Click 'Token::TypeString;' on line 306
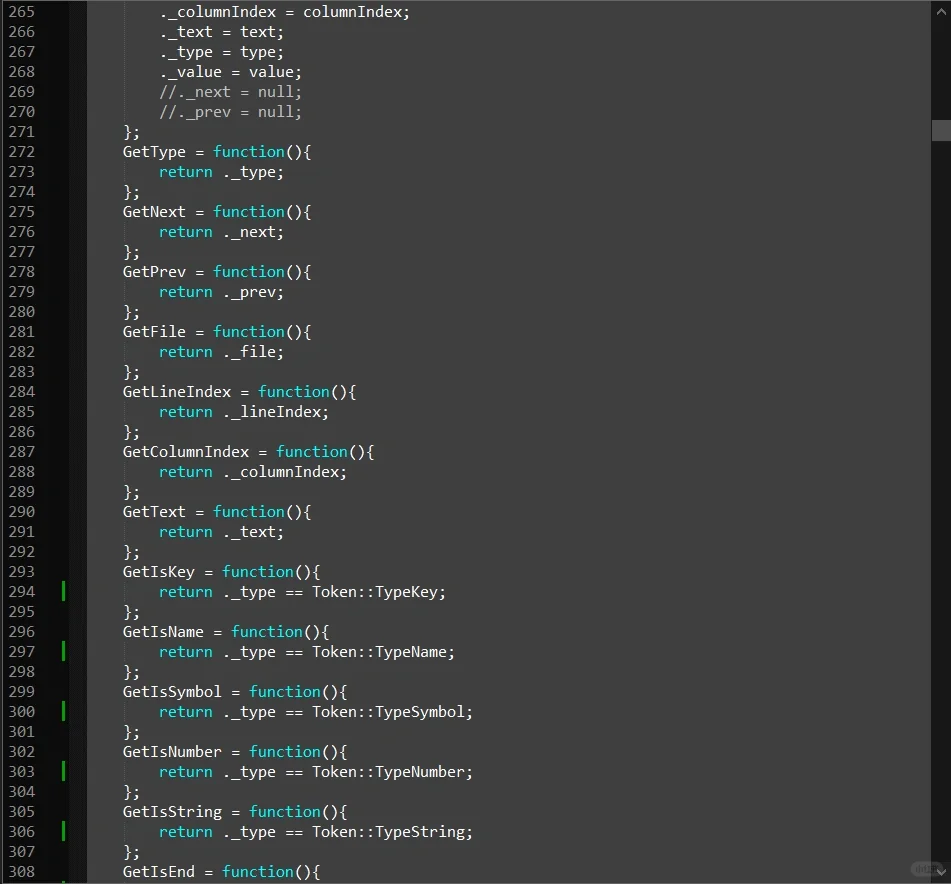 (392, 832)
